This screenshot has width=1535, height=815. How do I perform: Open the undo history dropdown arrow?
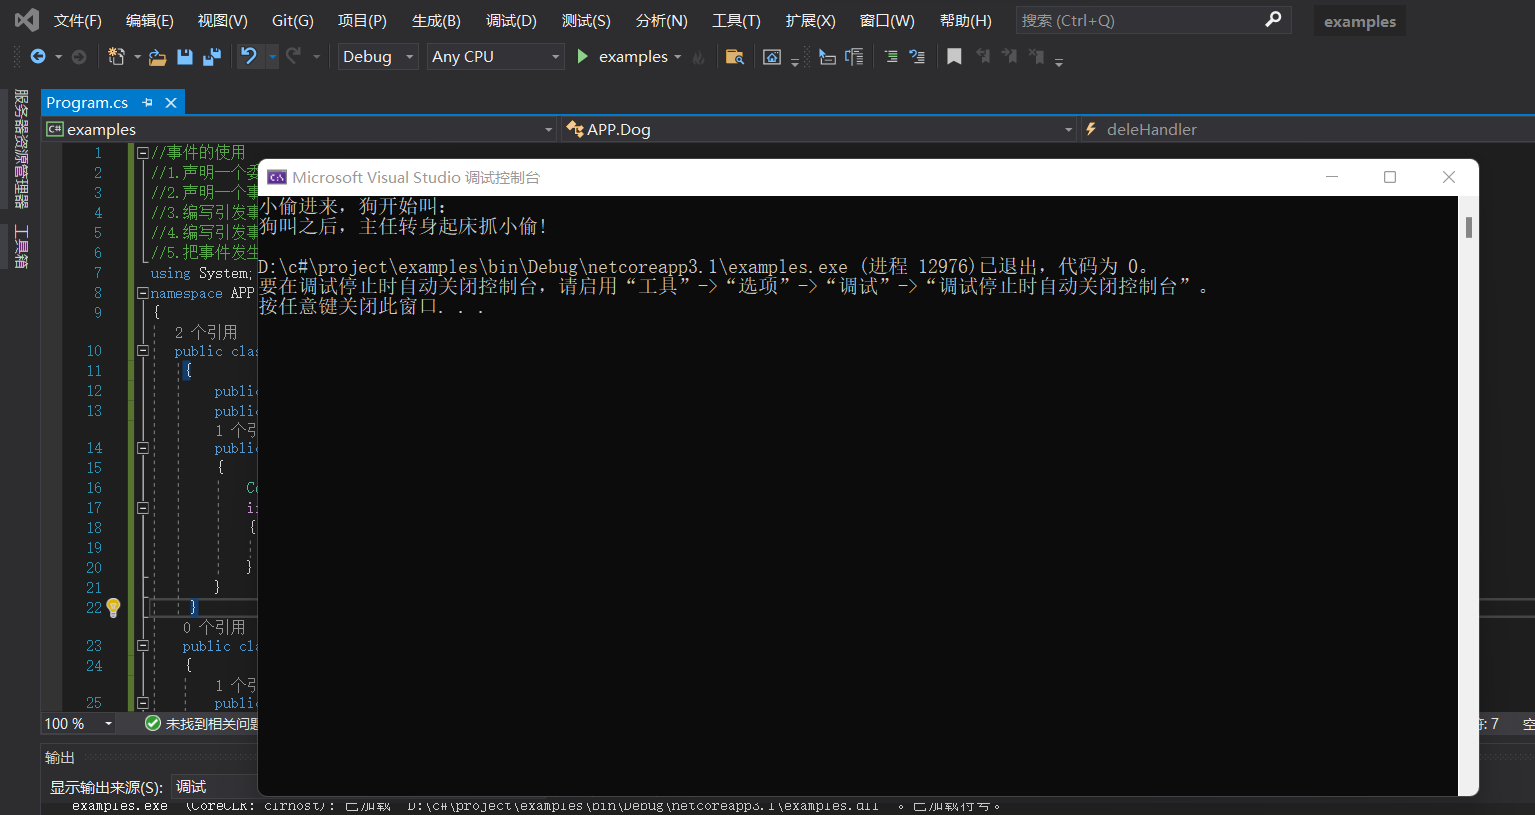pyautogui.click(x=272, y=57)
